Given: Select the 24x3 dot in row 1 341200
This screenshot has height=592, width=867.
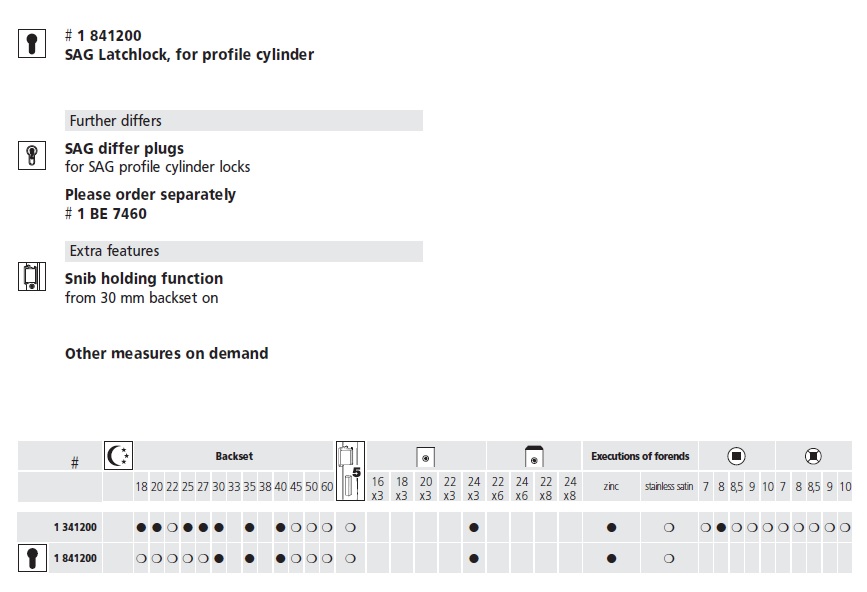Looking at the screenshot, I should (473, 527).
